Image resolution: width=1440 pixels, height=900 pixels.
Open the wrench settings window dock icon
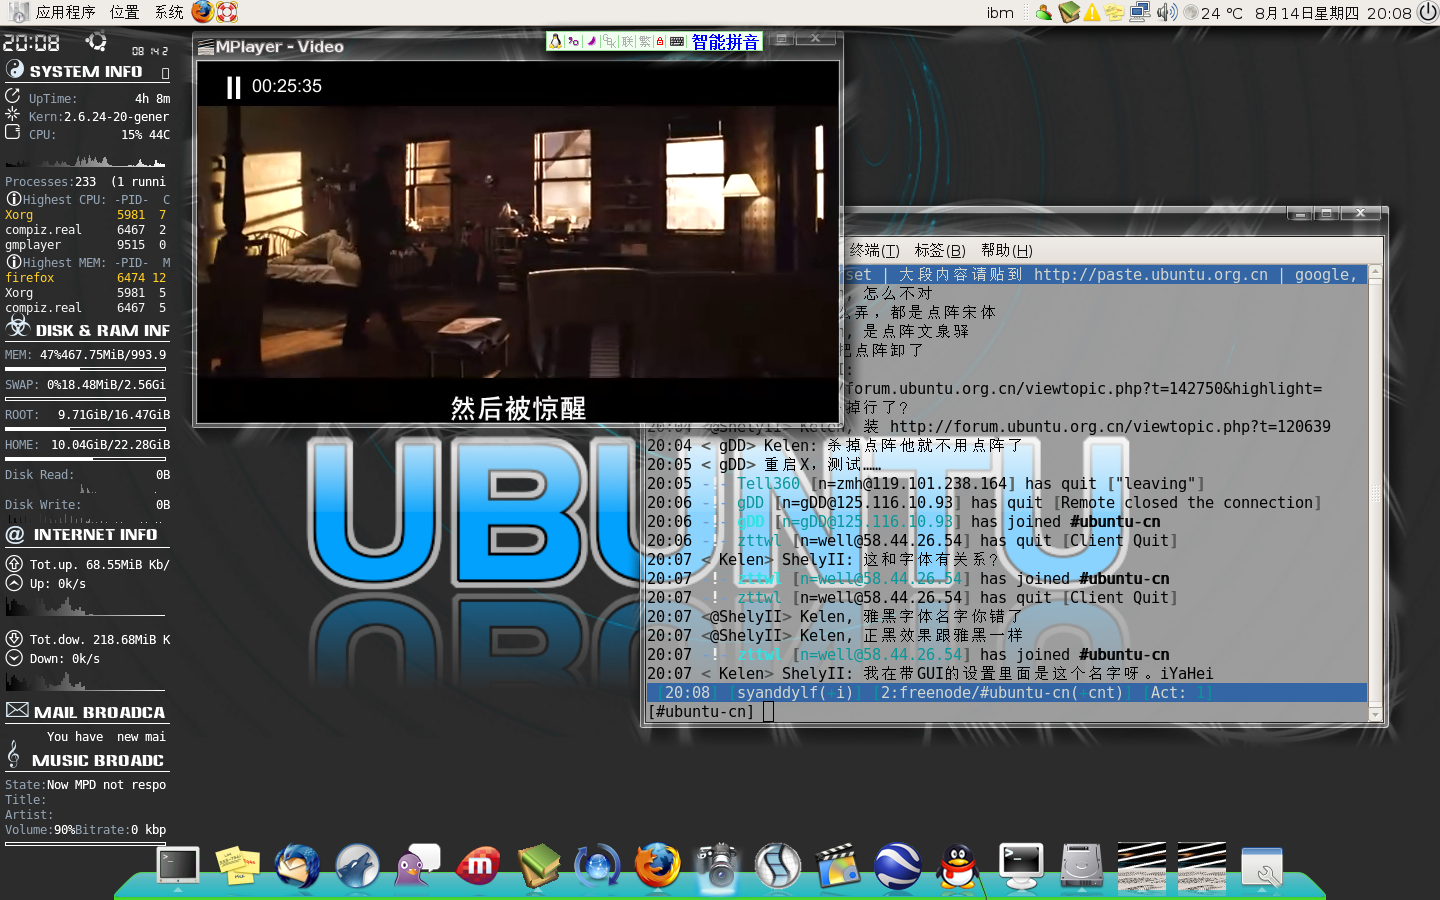[1262, 866]
